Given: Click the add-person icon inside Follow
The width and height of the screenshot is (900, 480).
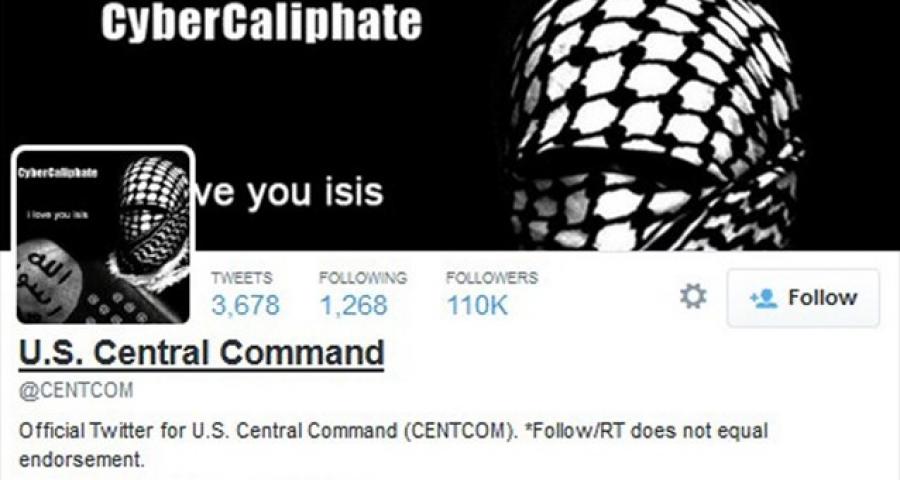Looking at the screenshot, I should (x=763, y=298).
